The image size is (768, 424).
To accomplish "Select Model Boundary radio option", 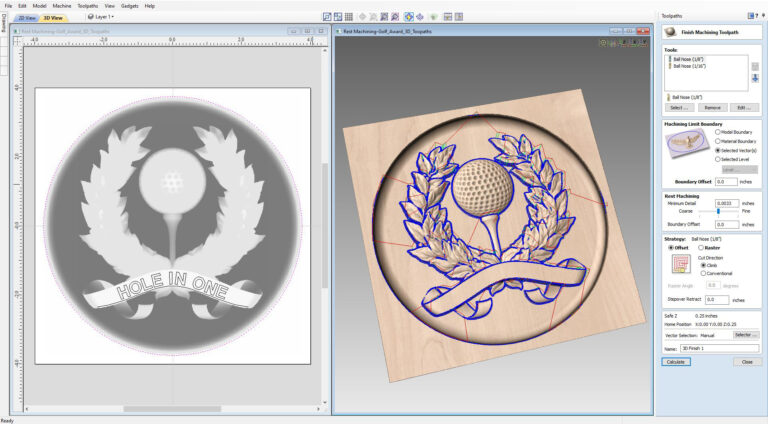I will tap(718, 132).
